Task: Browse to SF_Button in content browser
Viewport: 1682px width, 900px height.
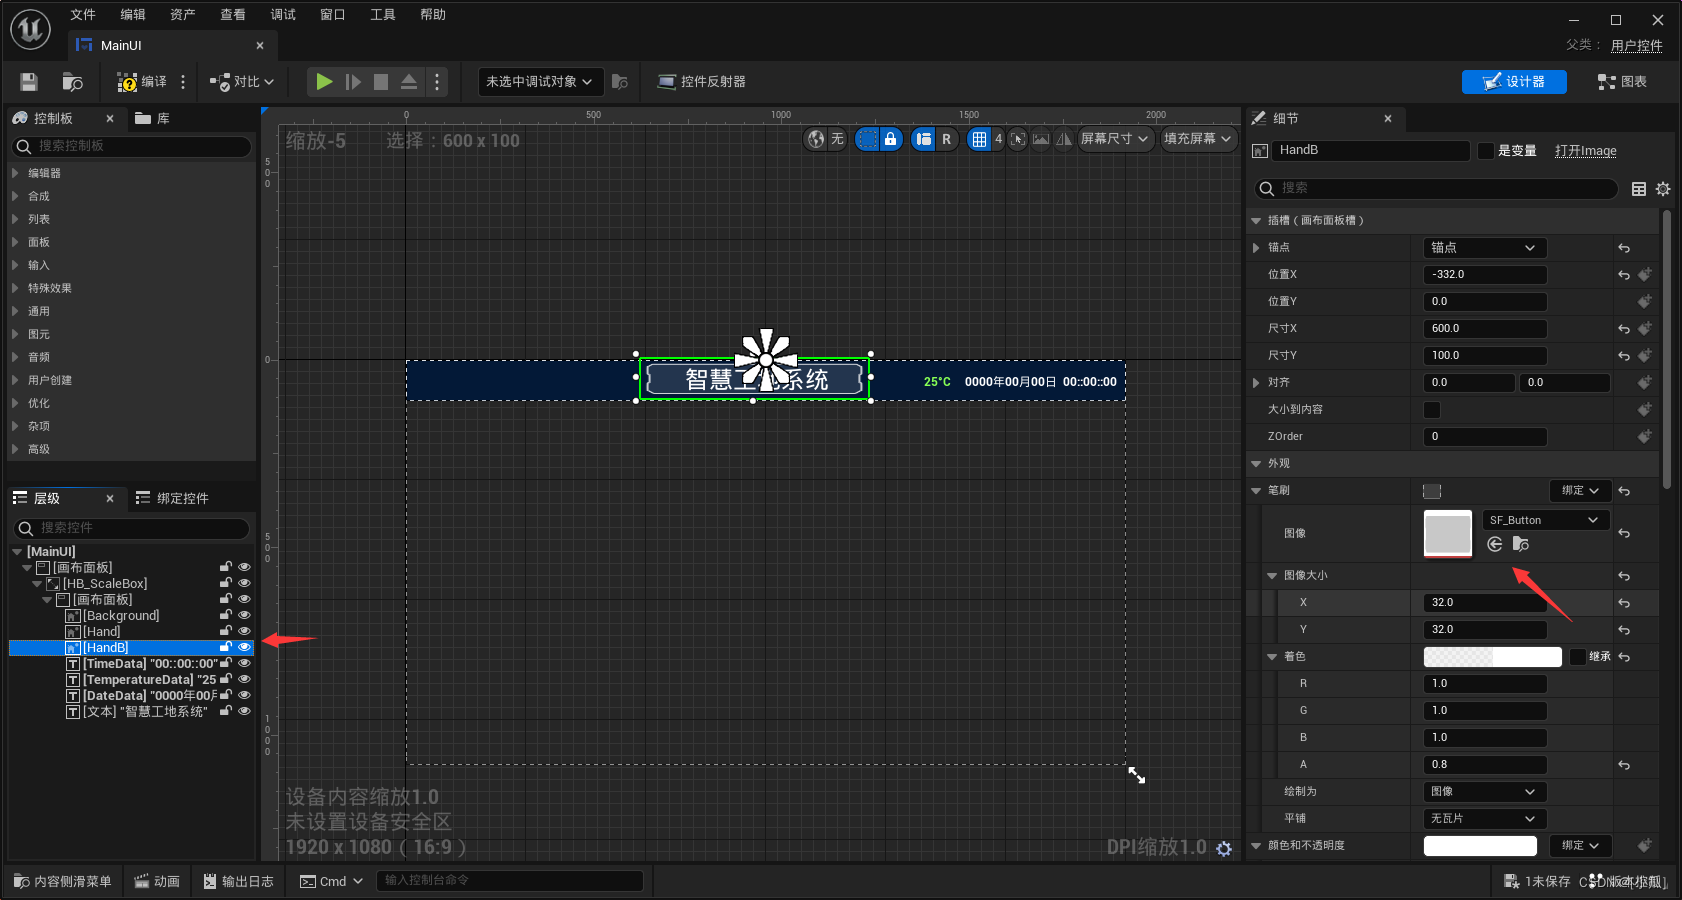Action: pos(1521,544)
